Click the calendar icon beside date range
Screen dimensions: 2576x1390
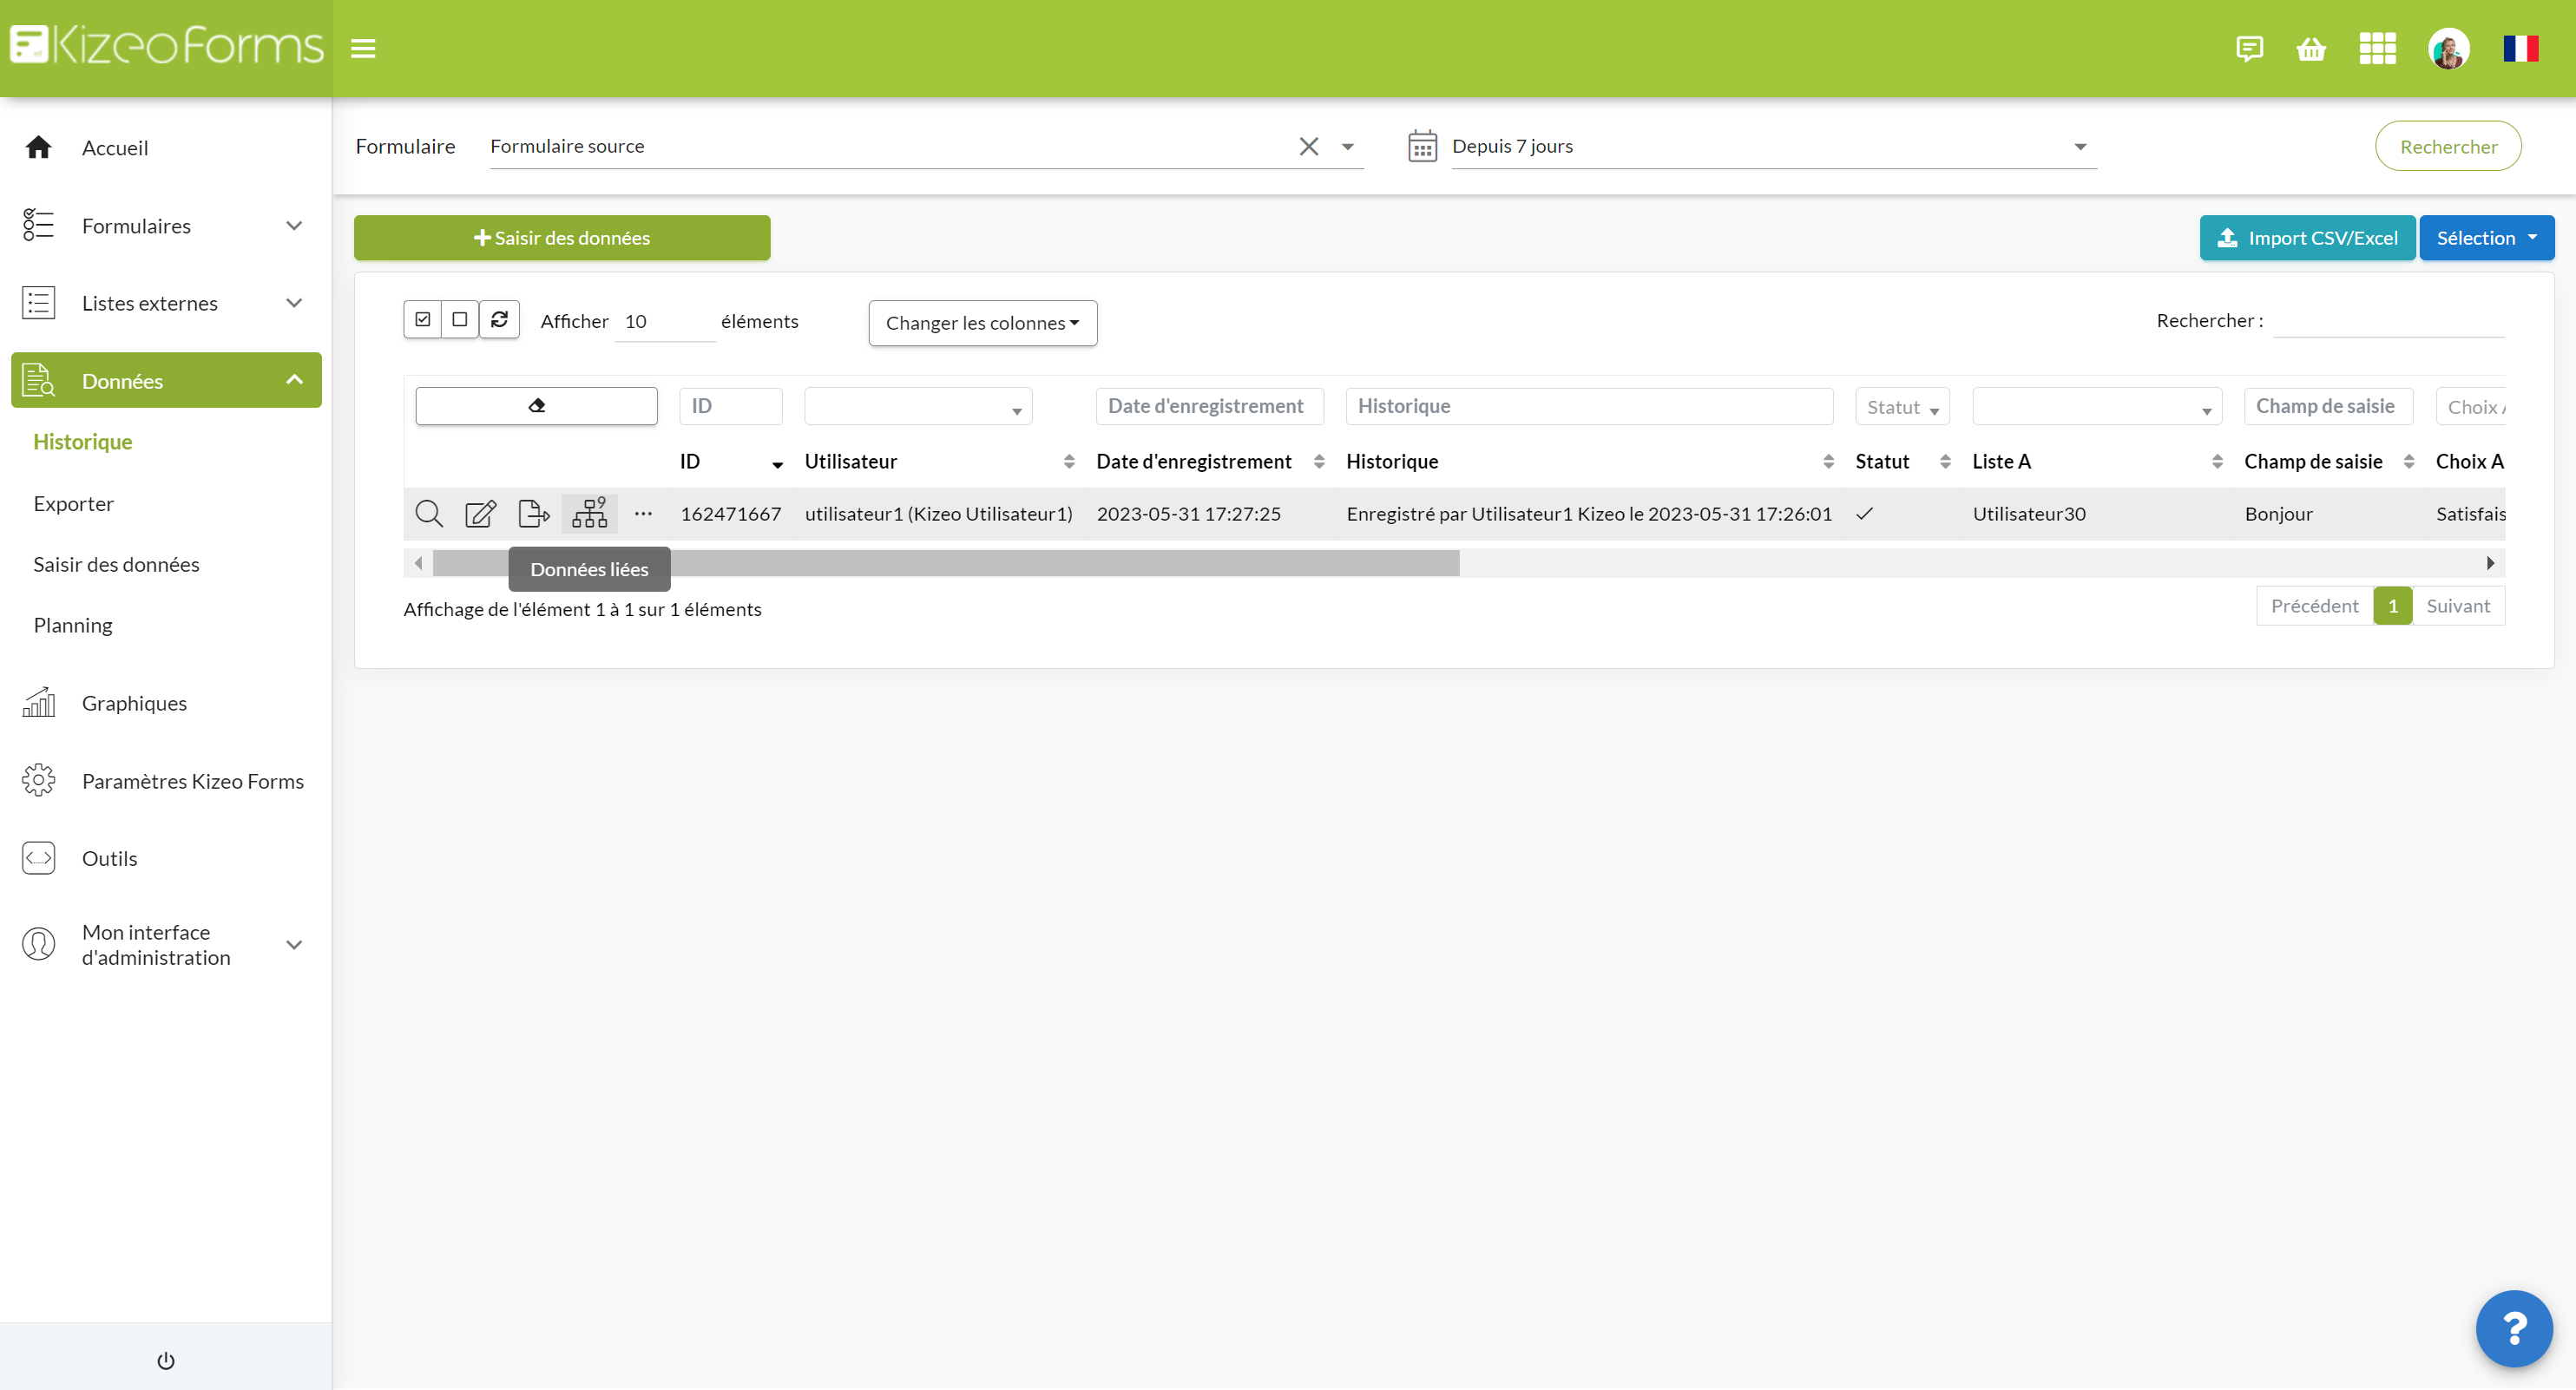click(1422, 146)
